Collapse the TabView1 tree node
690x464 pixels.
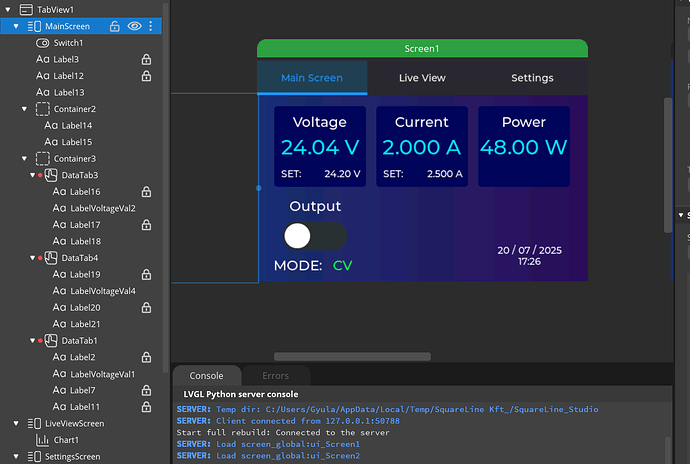[x=8, y=9]
